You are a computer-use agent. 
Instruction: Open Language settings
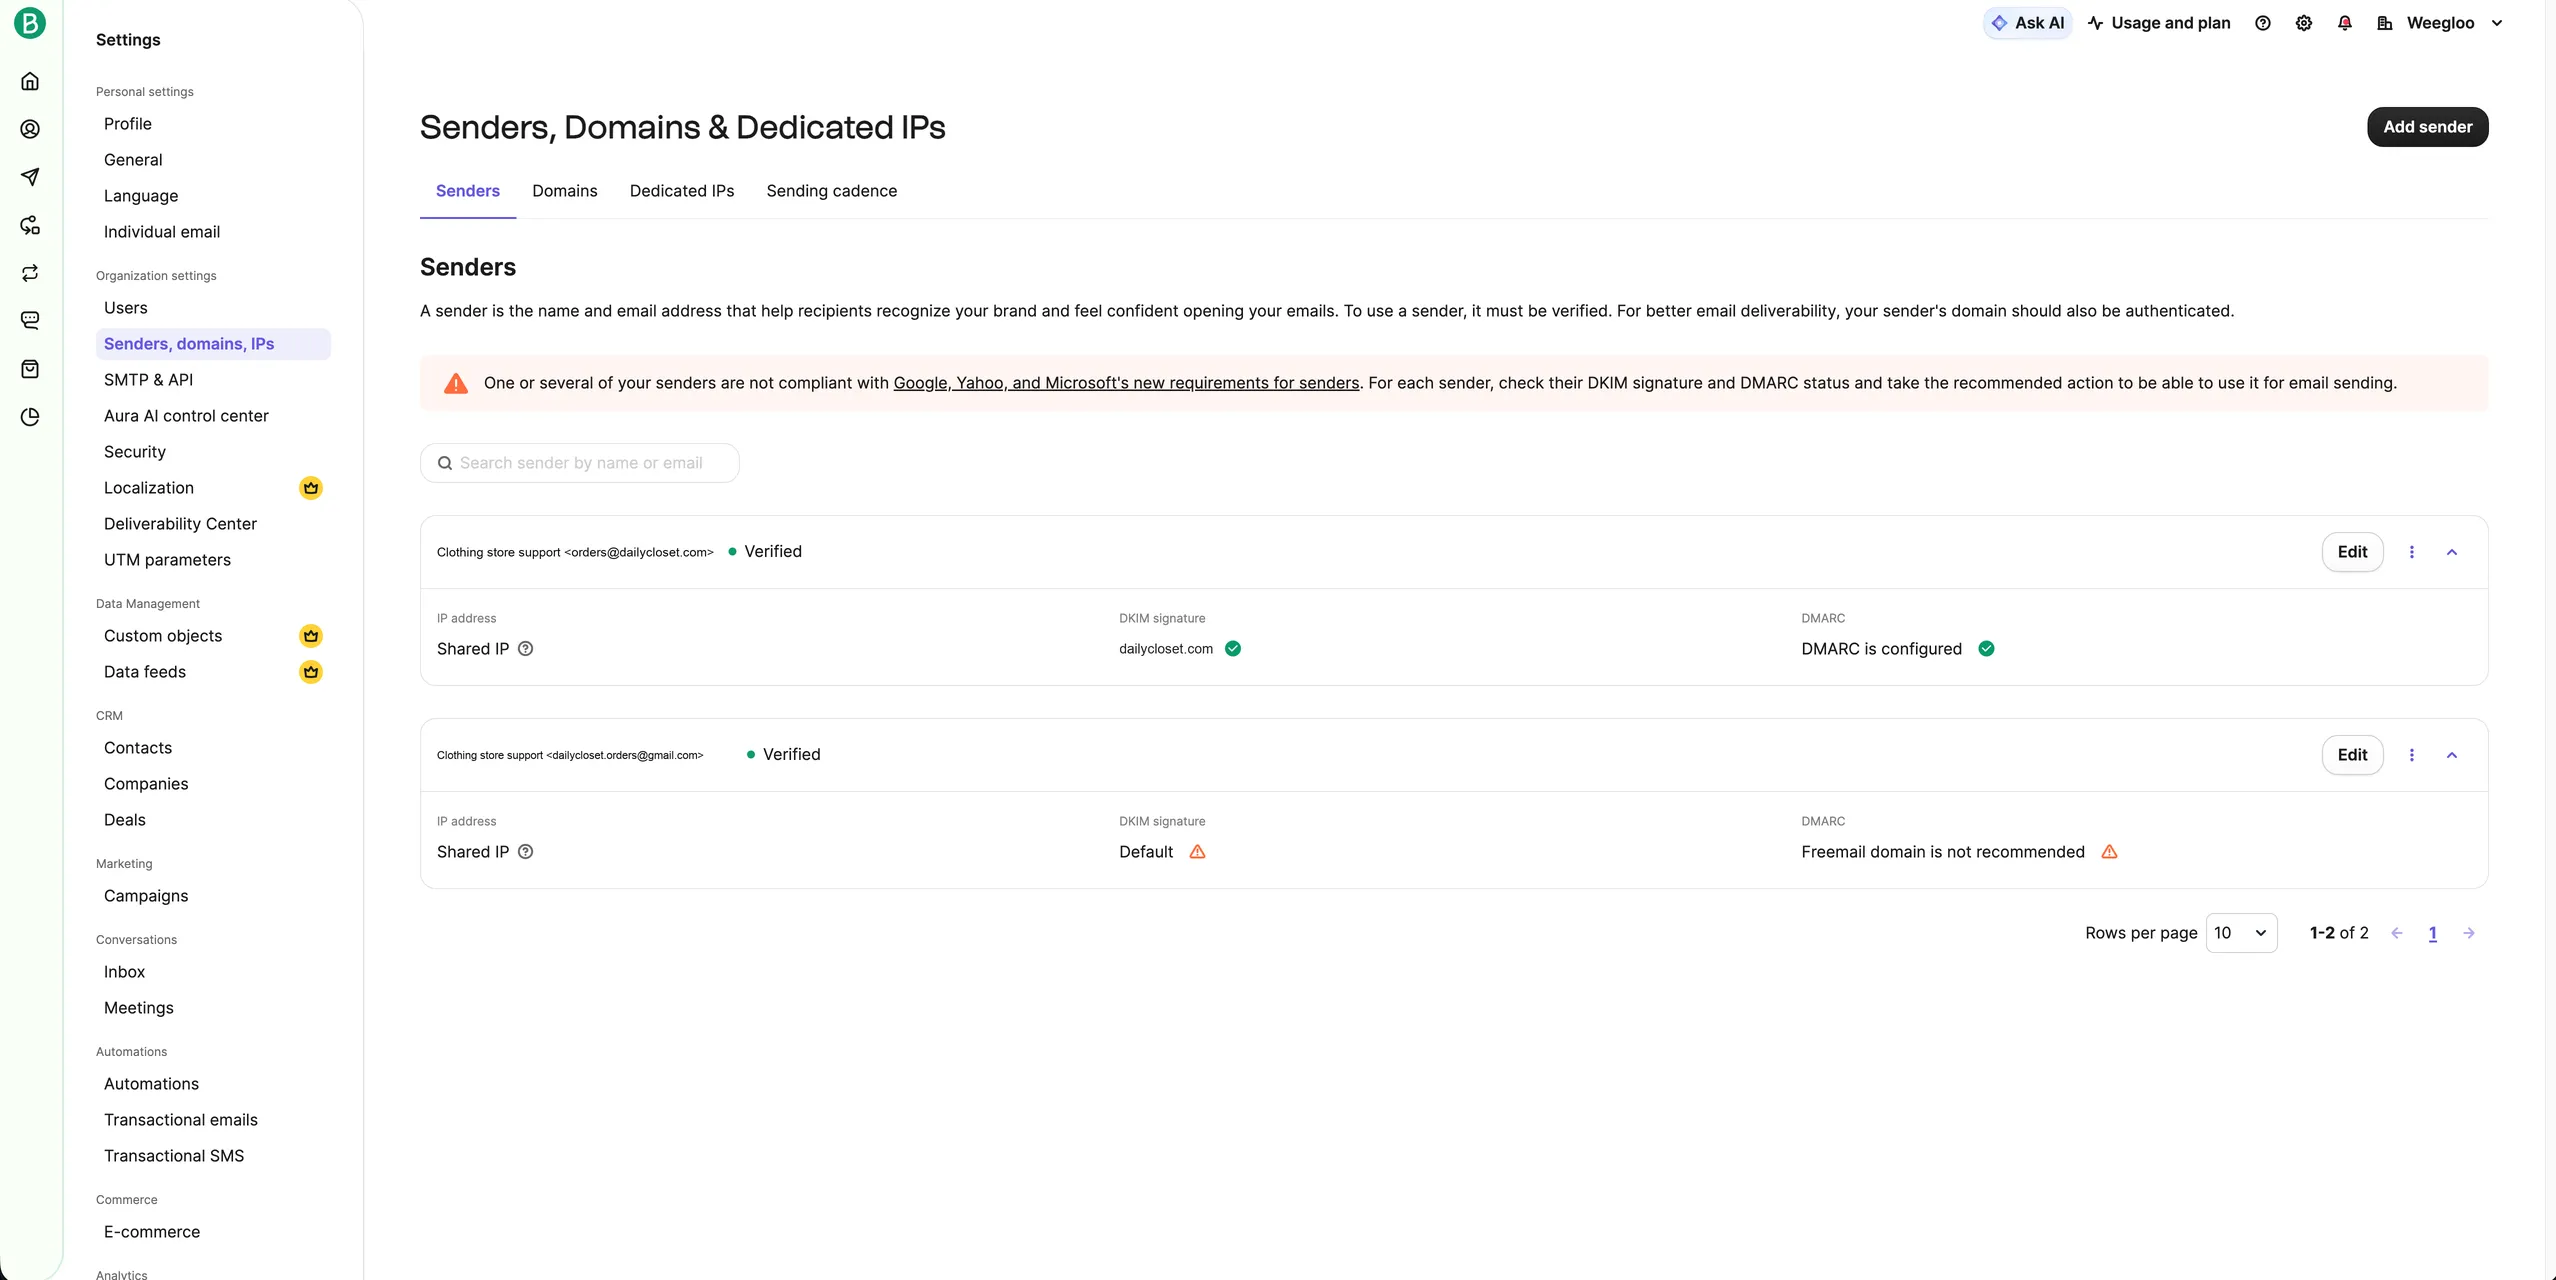coord(141,196)
